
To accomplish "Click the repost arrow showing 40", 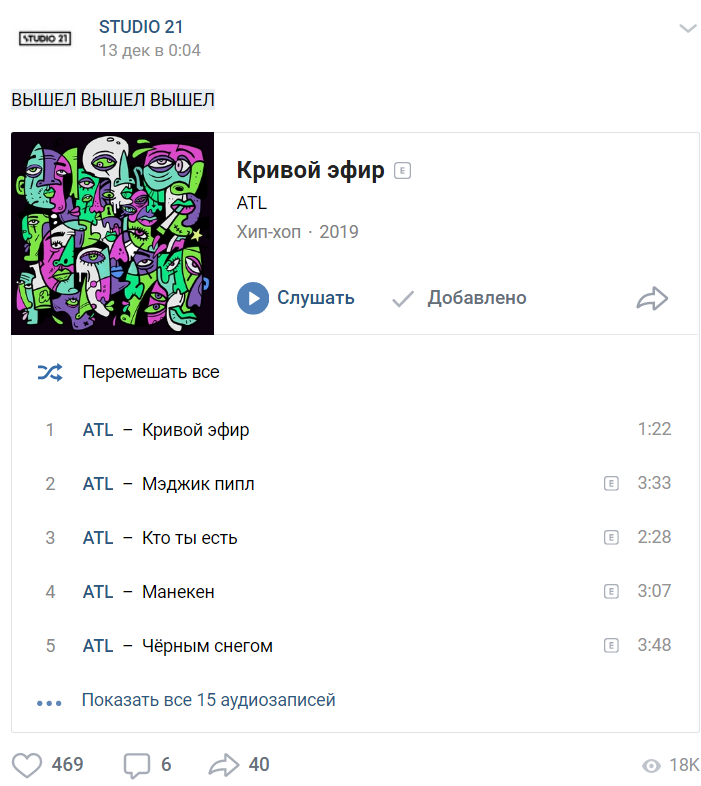I will 224,765.
